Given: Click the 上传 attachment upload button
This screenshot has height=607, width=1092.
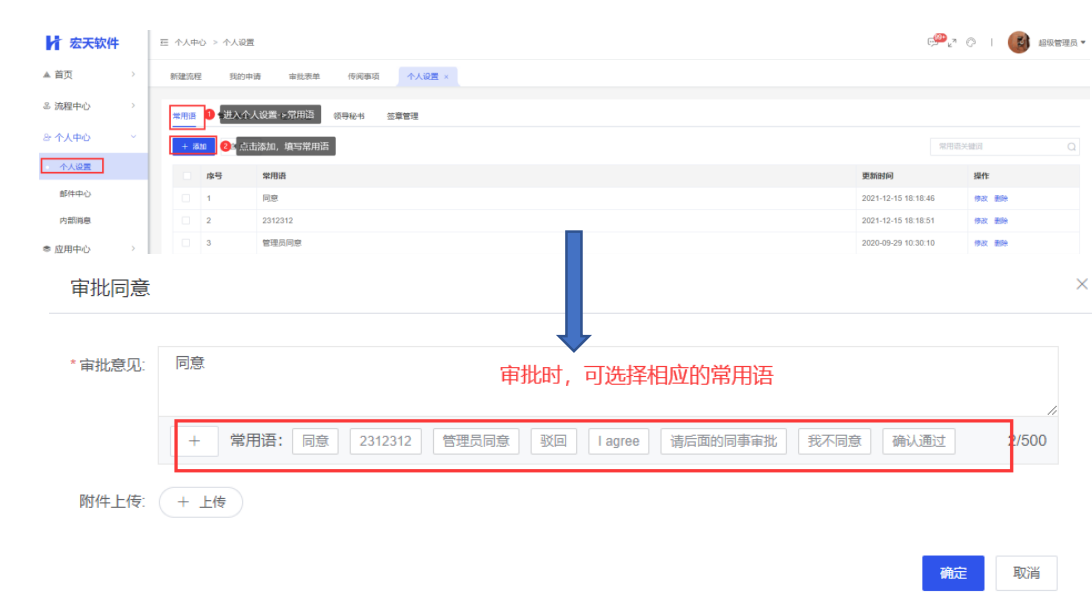Looking at the screenshot, I should coord(201,502).
